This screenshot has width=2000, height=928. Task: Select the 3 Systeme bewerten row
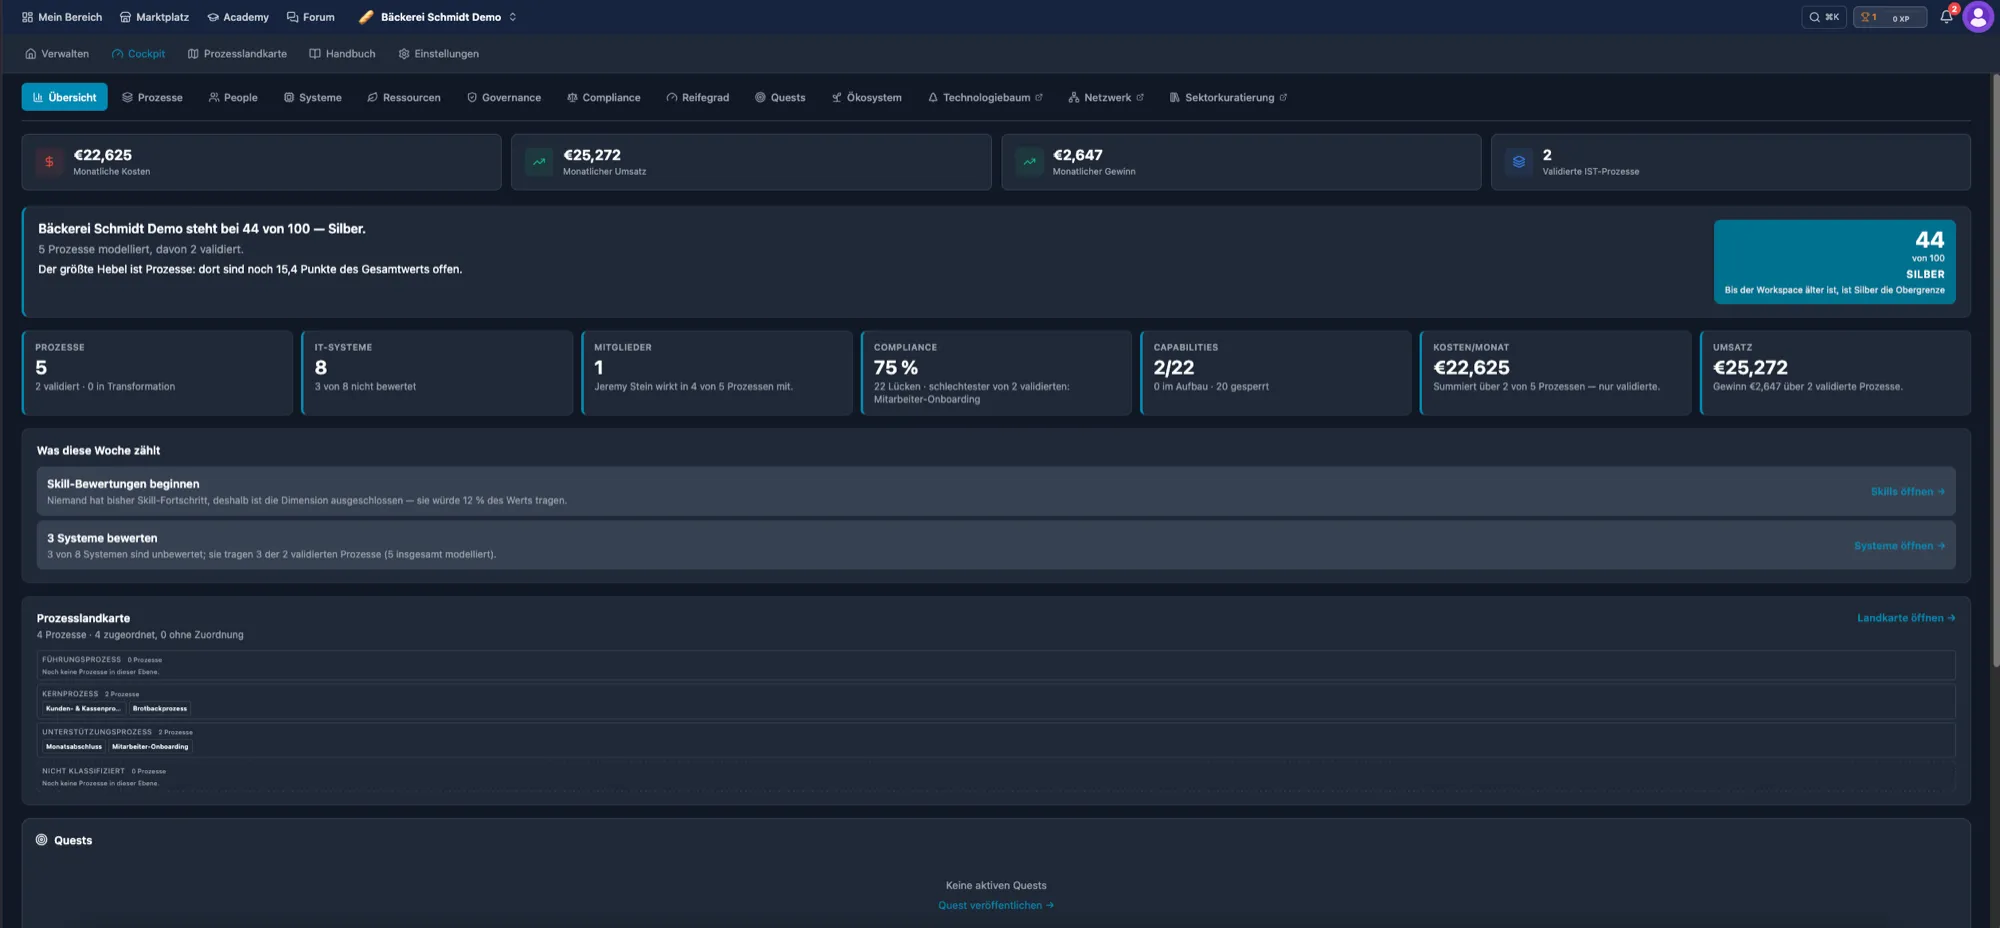pyautogui.click(x=996, y=545)
